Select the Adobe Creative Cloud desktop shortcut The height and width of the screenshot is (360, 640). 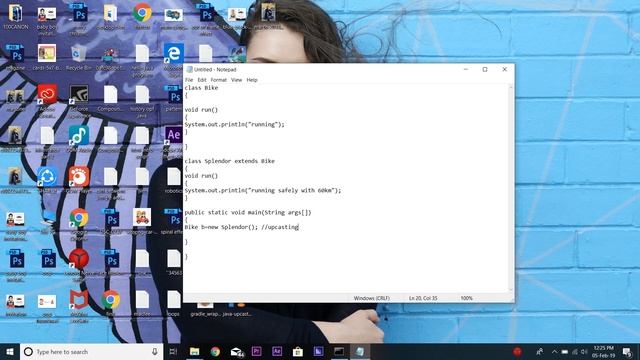coord(47,100)
